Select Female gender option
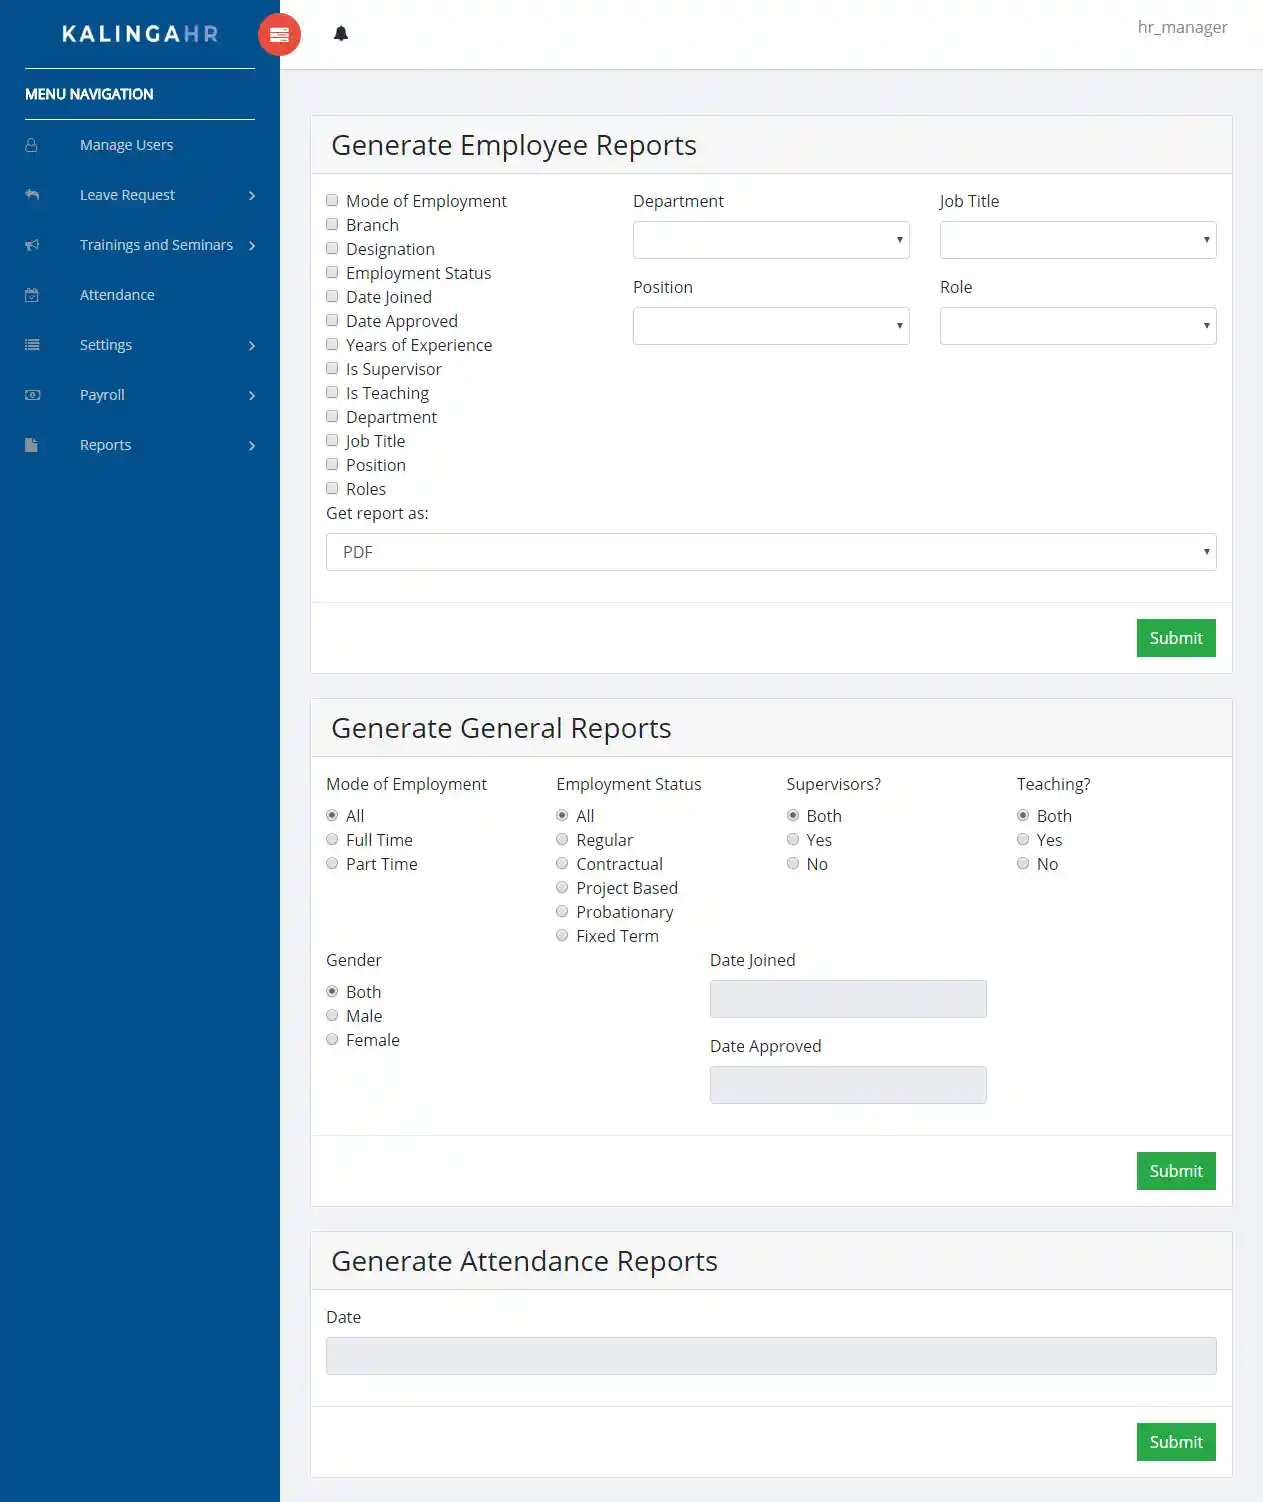The width and height of the screenshot is (1263, 1502). [332, 1039]
